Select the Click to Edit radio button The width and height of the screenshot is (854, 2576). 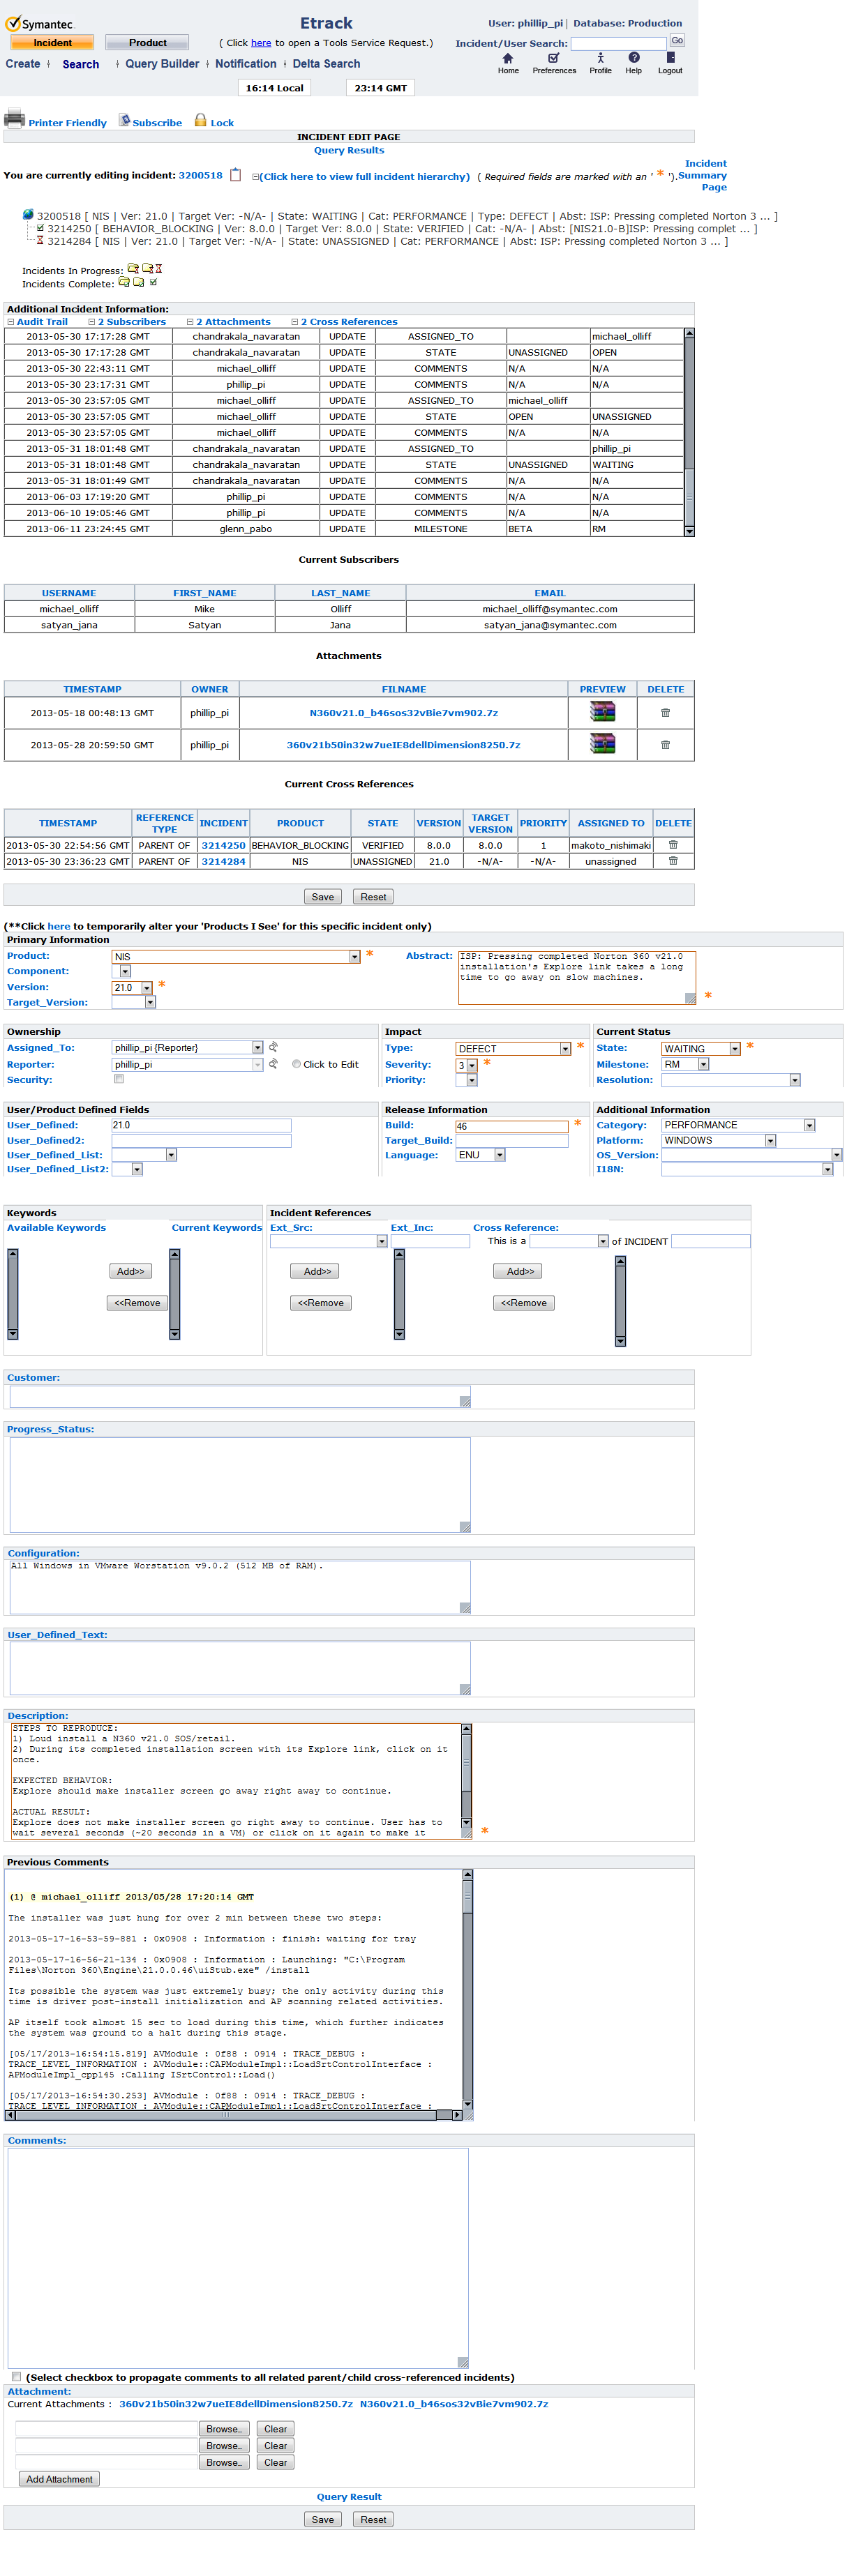coord(296,1064)
